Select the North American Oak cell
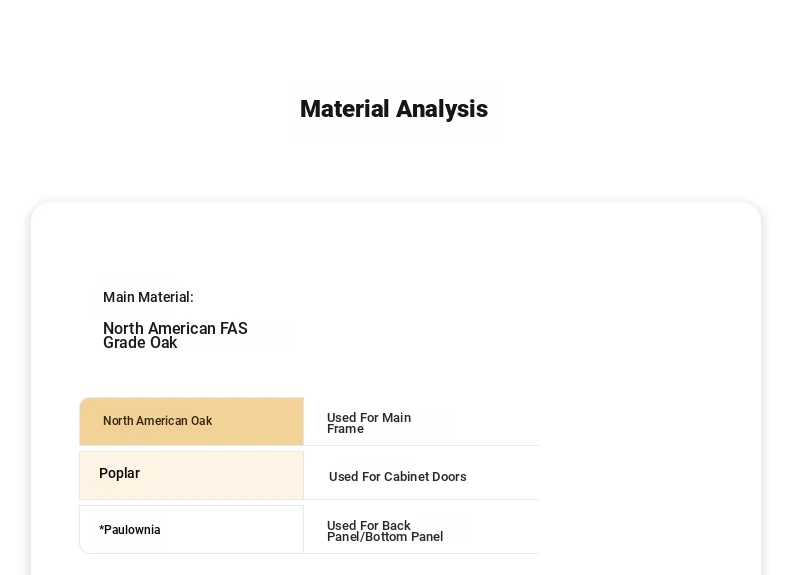 [191, 421]
